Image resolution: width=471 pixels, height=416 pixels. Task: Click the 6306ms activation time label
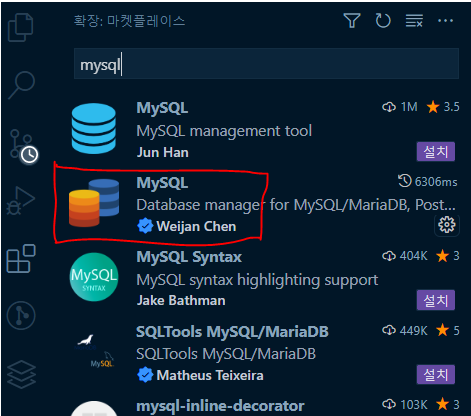(428, 182)
